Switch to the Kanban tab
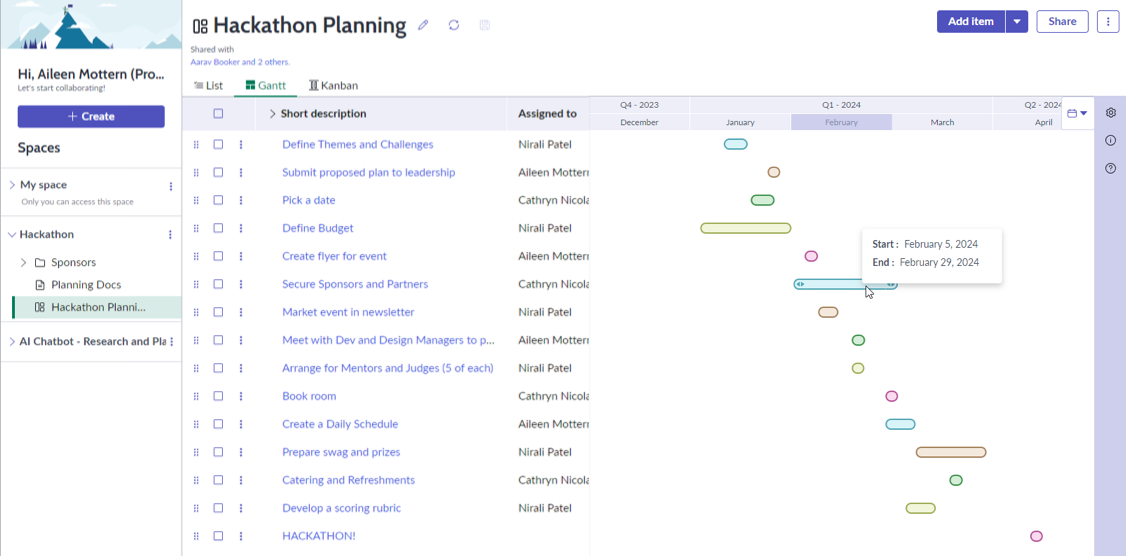 333,85
